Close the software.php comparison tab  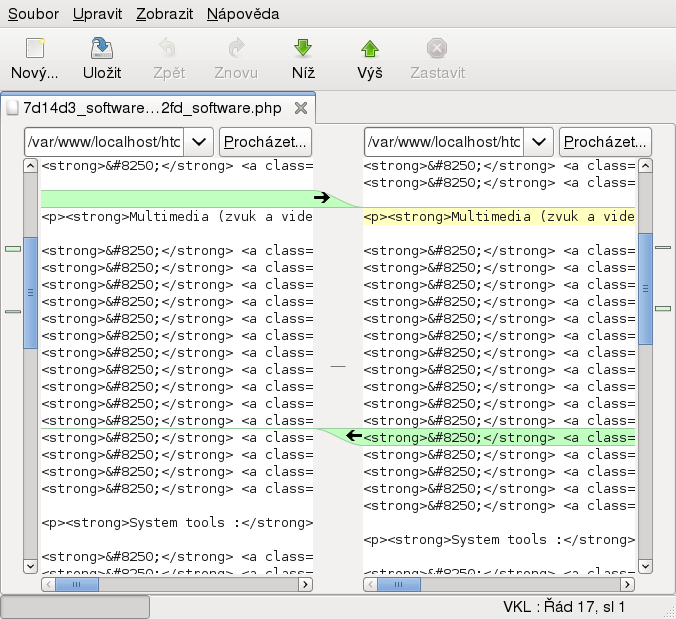(301, 108)
